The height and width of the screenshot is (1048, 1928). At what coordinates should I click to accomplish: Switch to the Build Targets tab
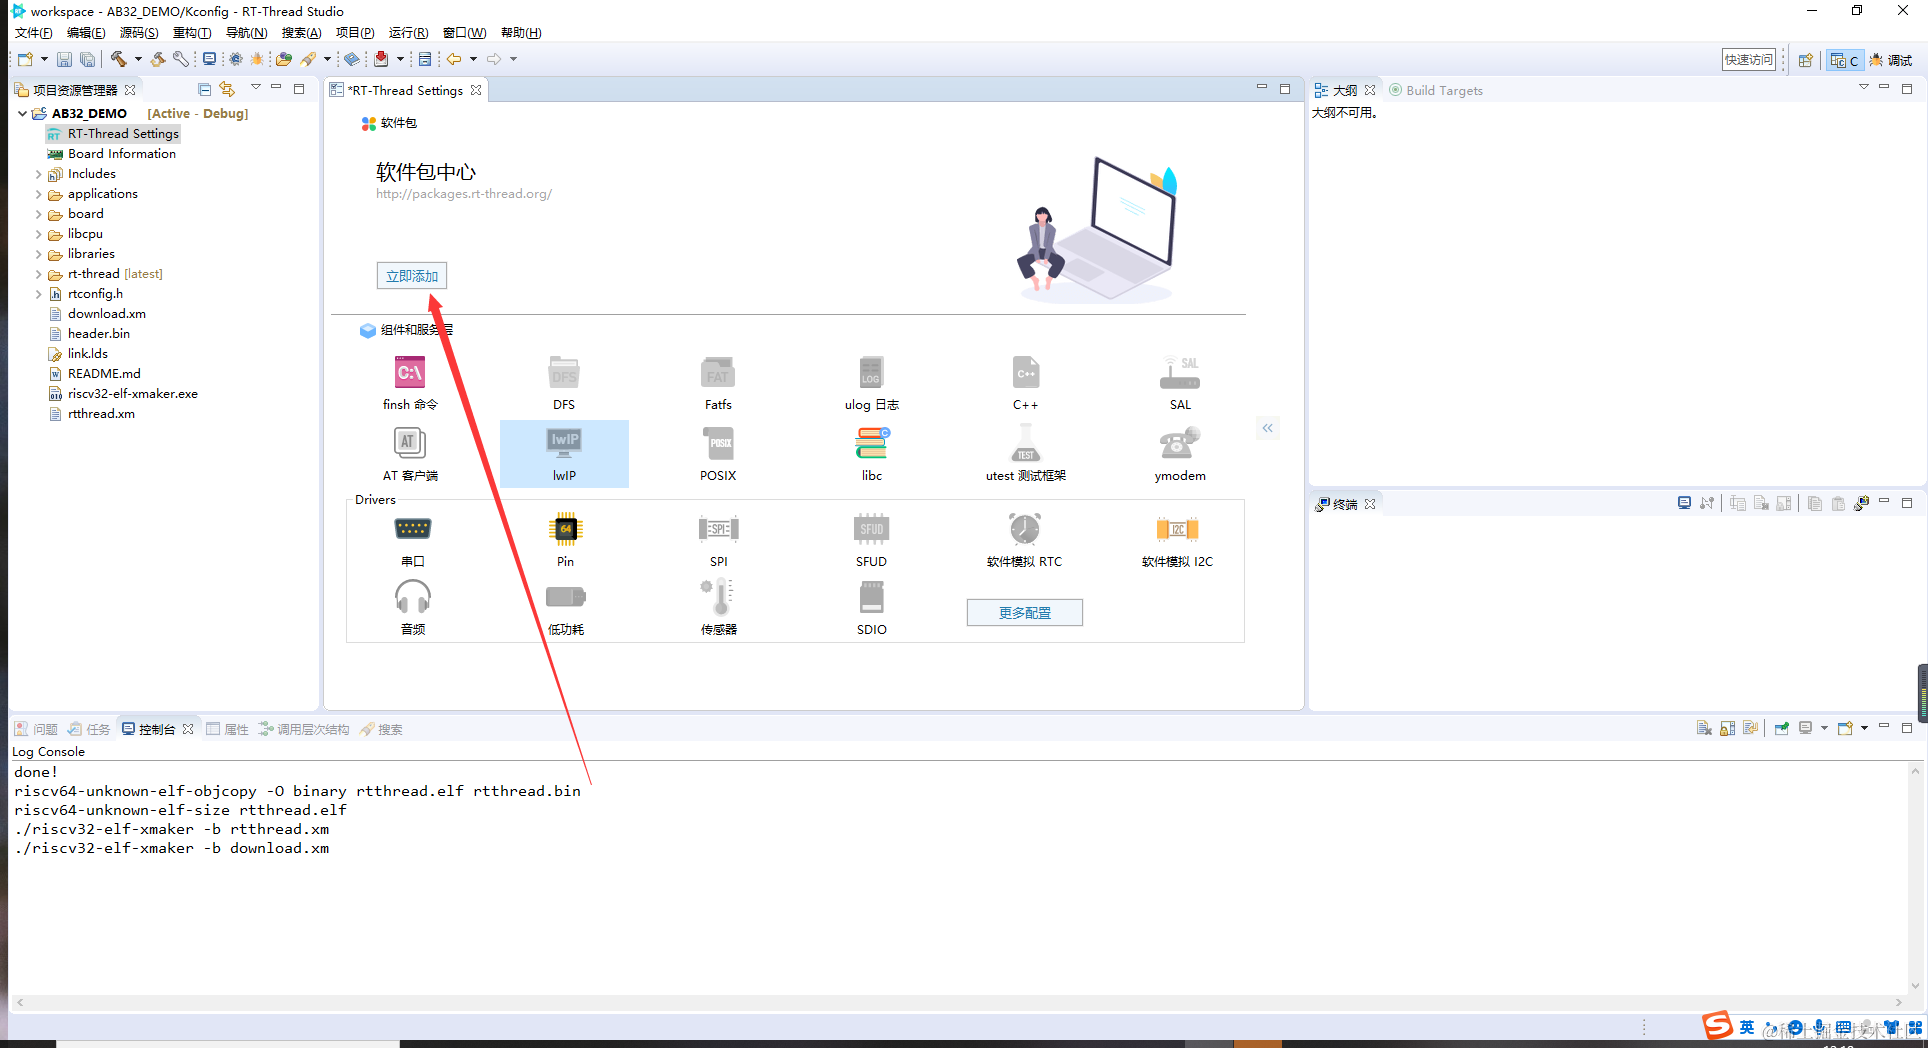click(x=1436, y=90)
